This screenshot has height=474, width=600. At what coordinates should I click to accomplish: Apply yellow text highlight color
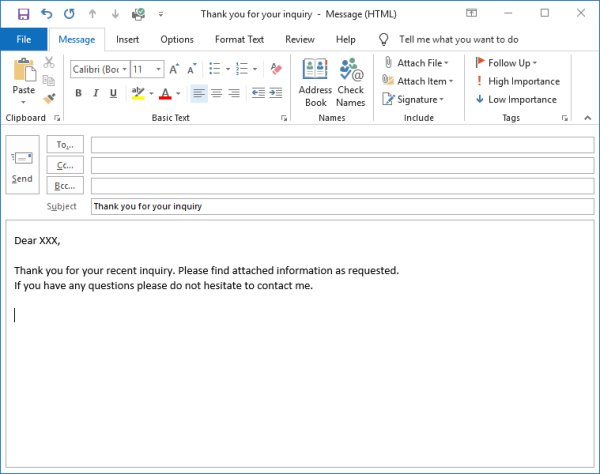pyautogui.click(x=138, y=93)
